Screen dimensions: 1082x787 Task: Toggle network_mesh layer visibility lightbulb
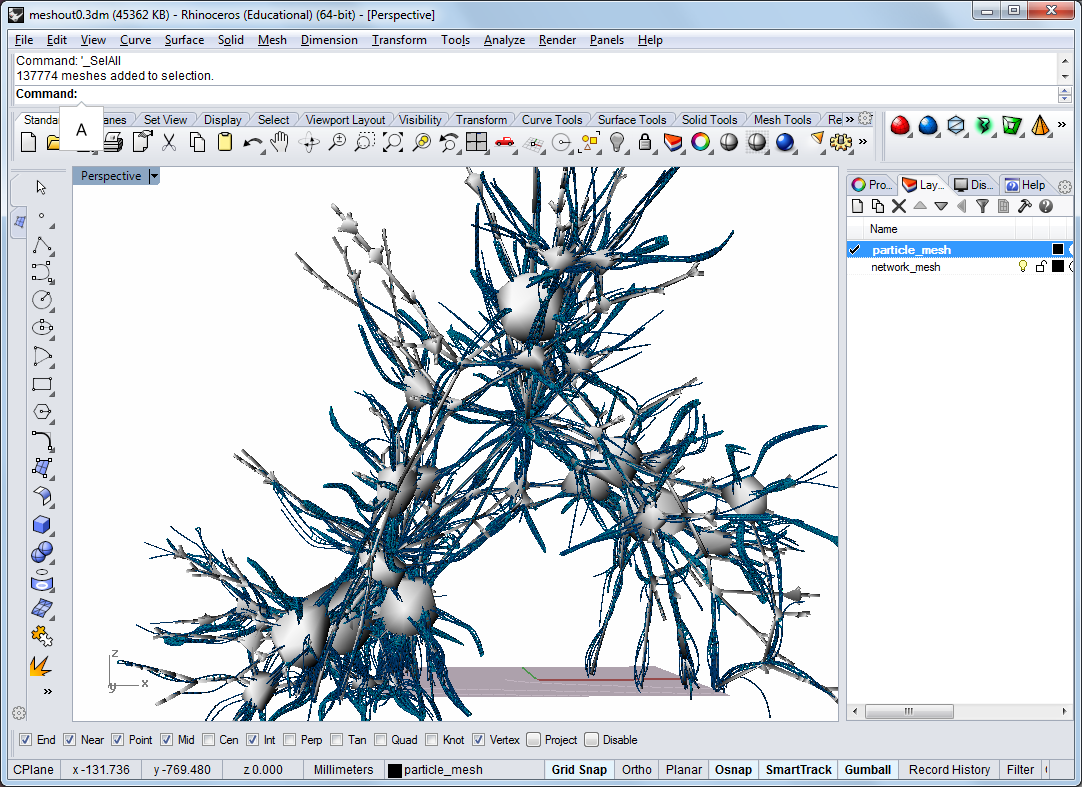tap(1023, 267)
